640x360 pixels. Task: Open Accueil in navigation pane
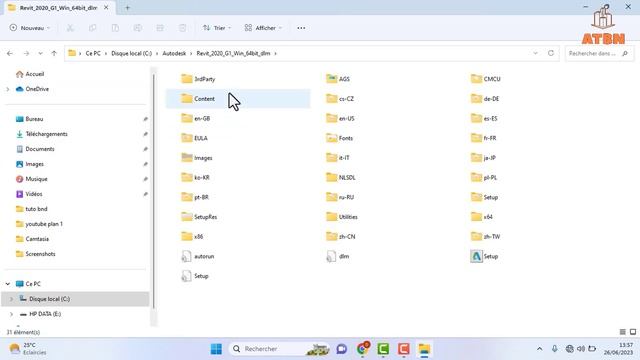[x=30, y=74]
